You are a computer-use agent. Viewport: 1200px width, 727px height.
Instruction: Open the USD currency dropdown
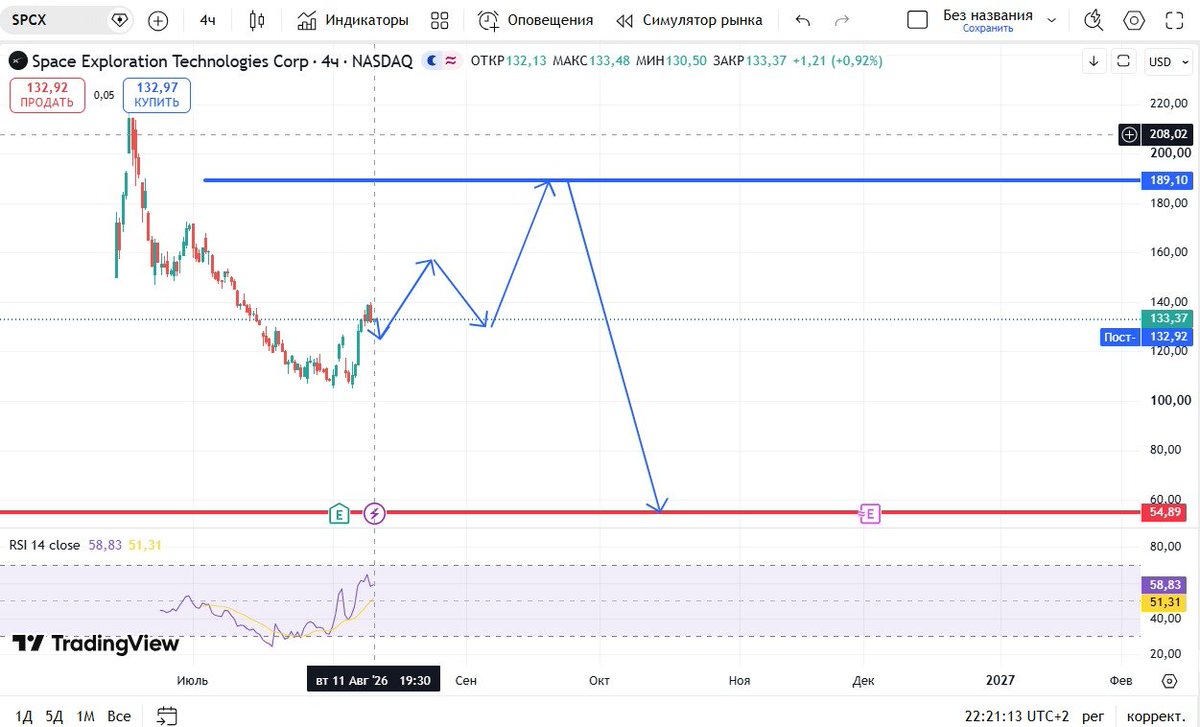(1166, 61)
